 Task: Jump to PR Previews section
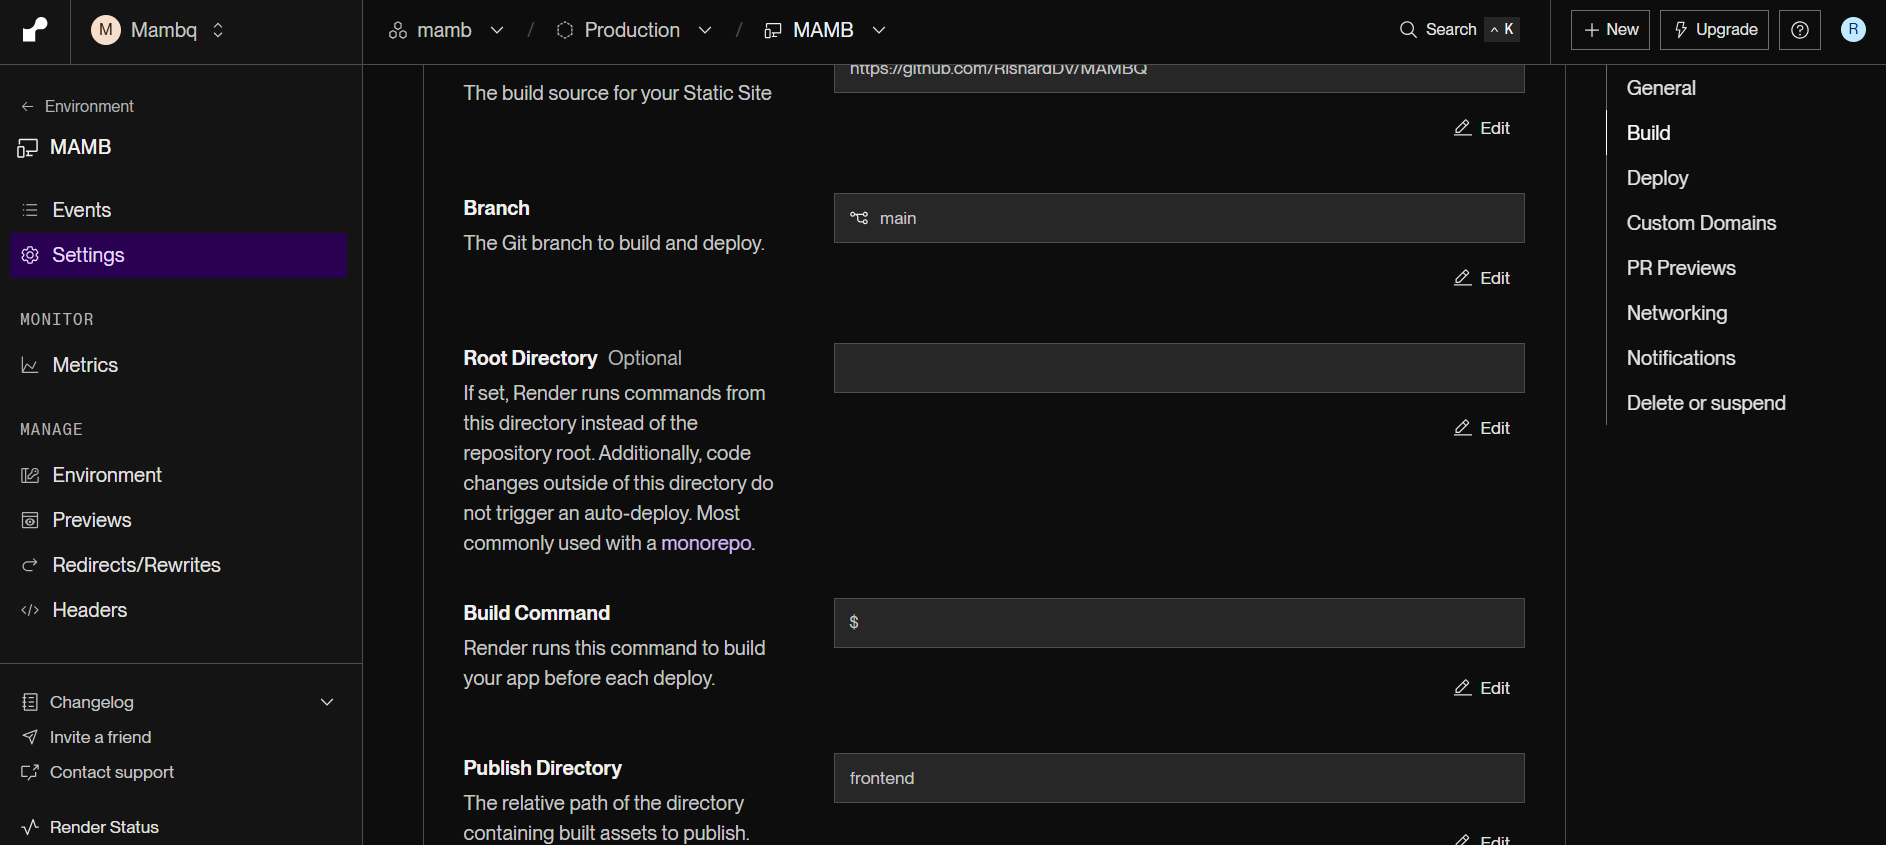[x=1681, y=268]
